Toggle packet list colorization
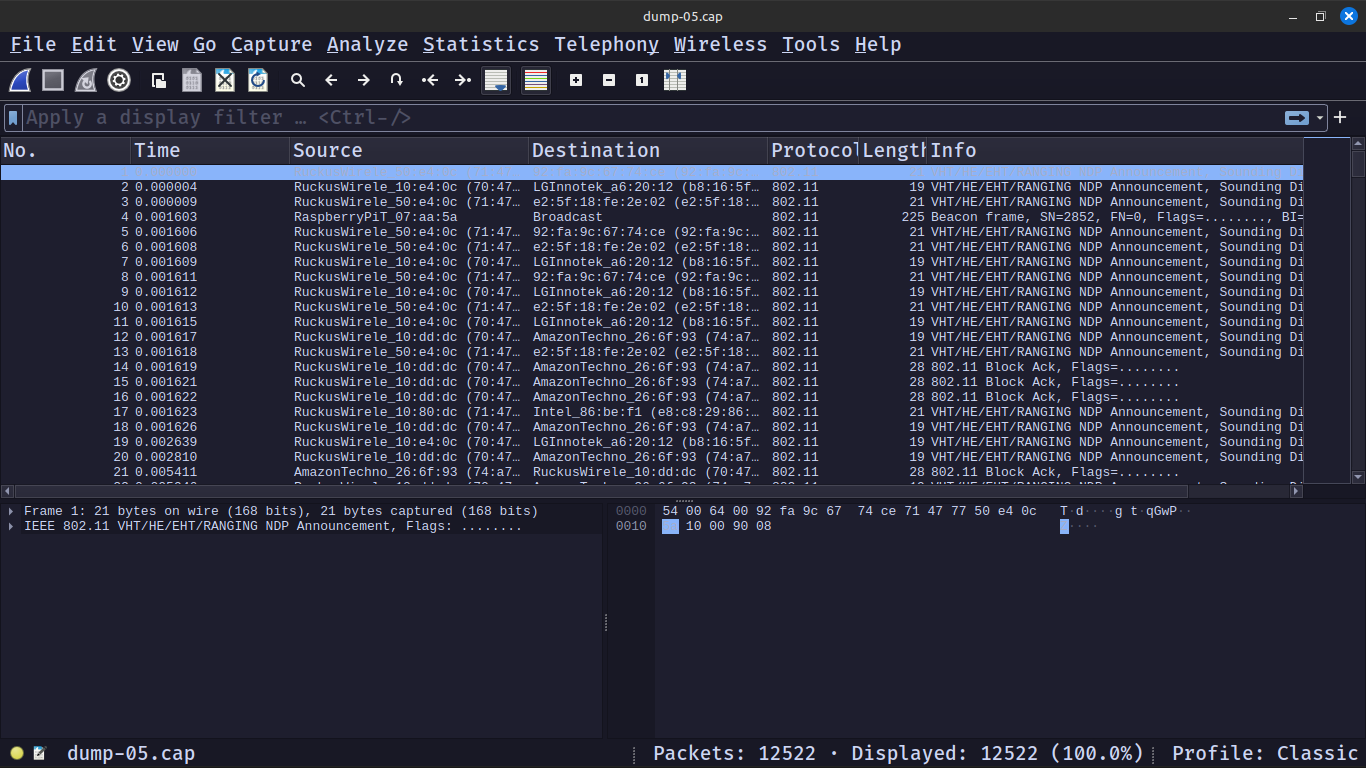 click(536, 80)
